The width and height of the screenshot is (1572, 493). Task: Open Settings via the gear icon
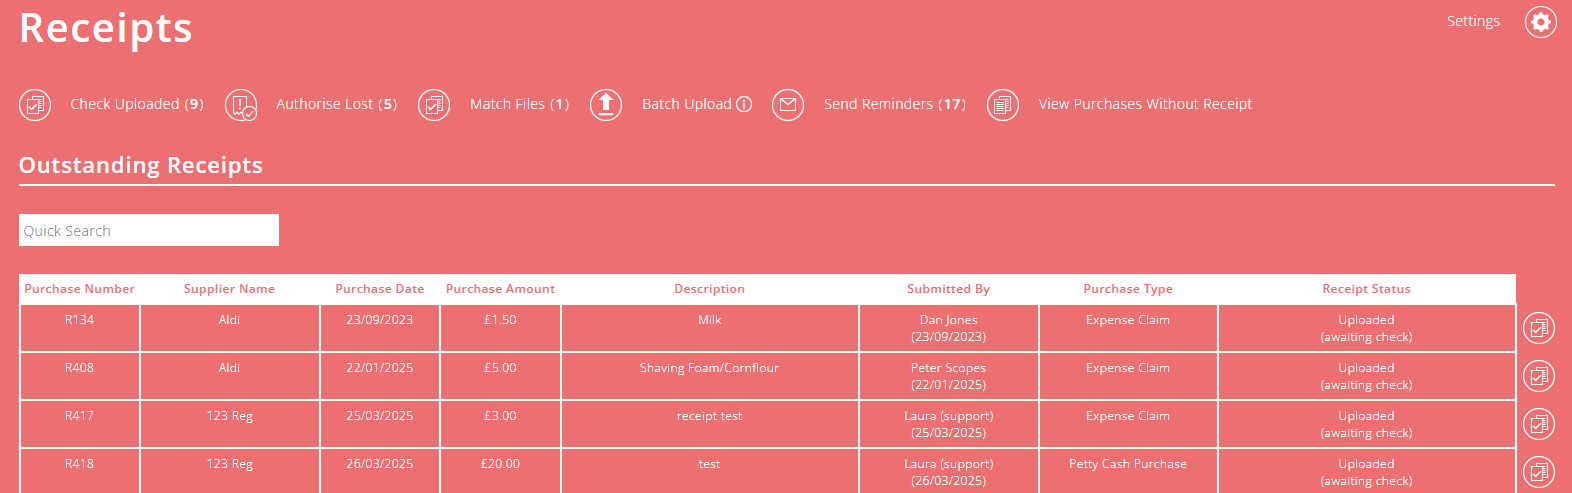click(x=1540, y=21)
